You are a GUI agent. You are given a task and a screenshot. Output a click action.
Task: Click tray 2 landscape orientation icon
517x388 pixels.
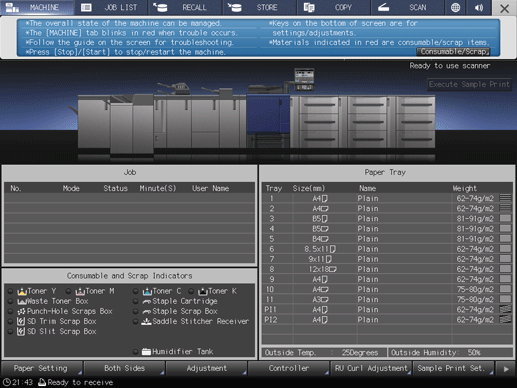click(325, 209)
